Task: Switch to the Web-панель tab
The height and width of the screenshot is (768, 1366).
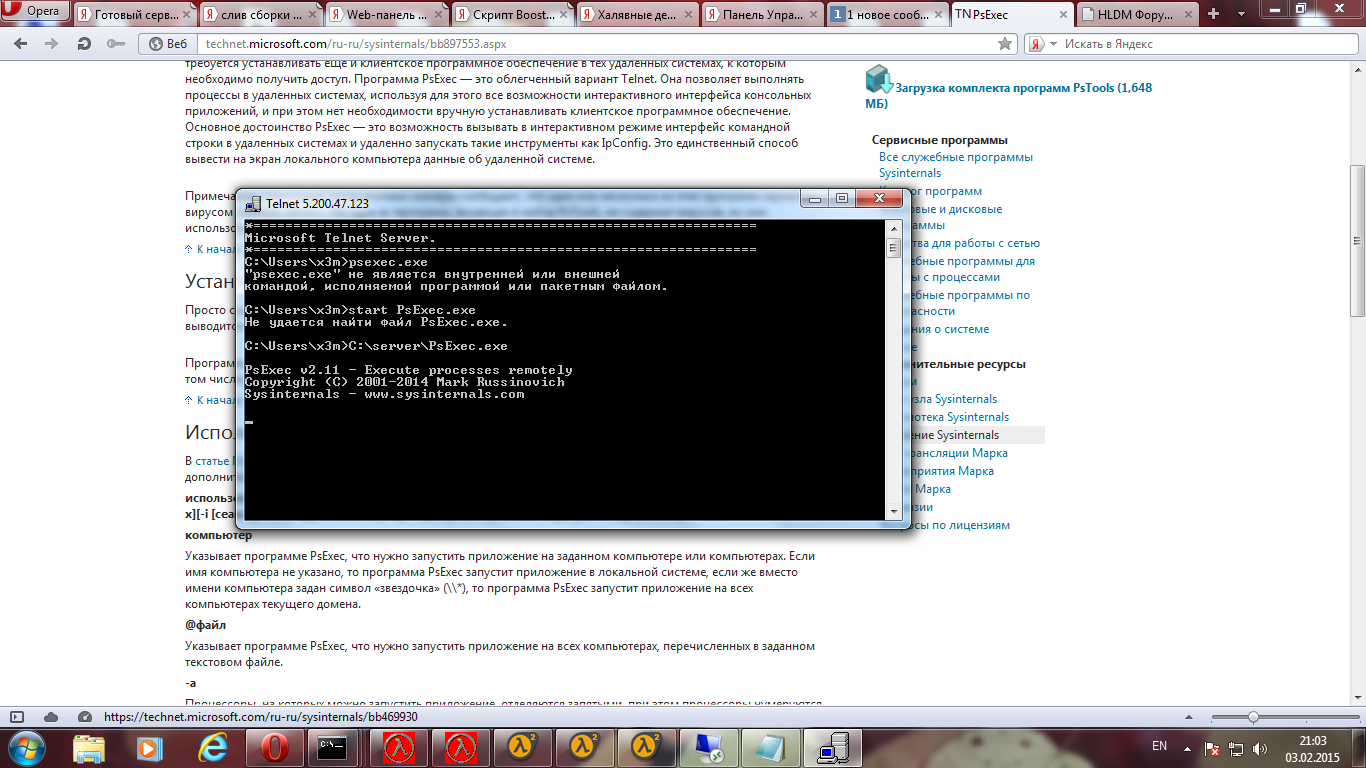Action: [382, 14]
